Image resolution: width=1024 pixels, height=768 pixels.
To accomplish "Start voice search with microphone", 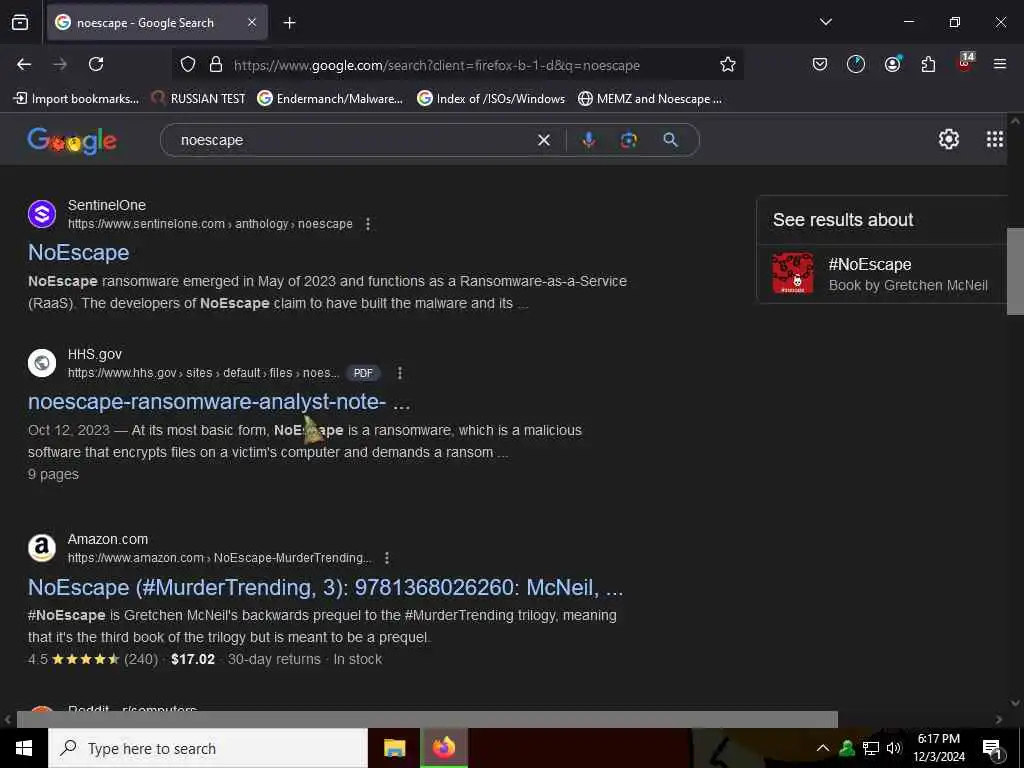I will [588, 140].
